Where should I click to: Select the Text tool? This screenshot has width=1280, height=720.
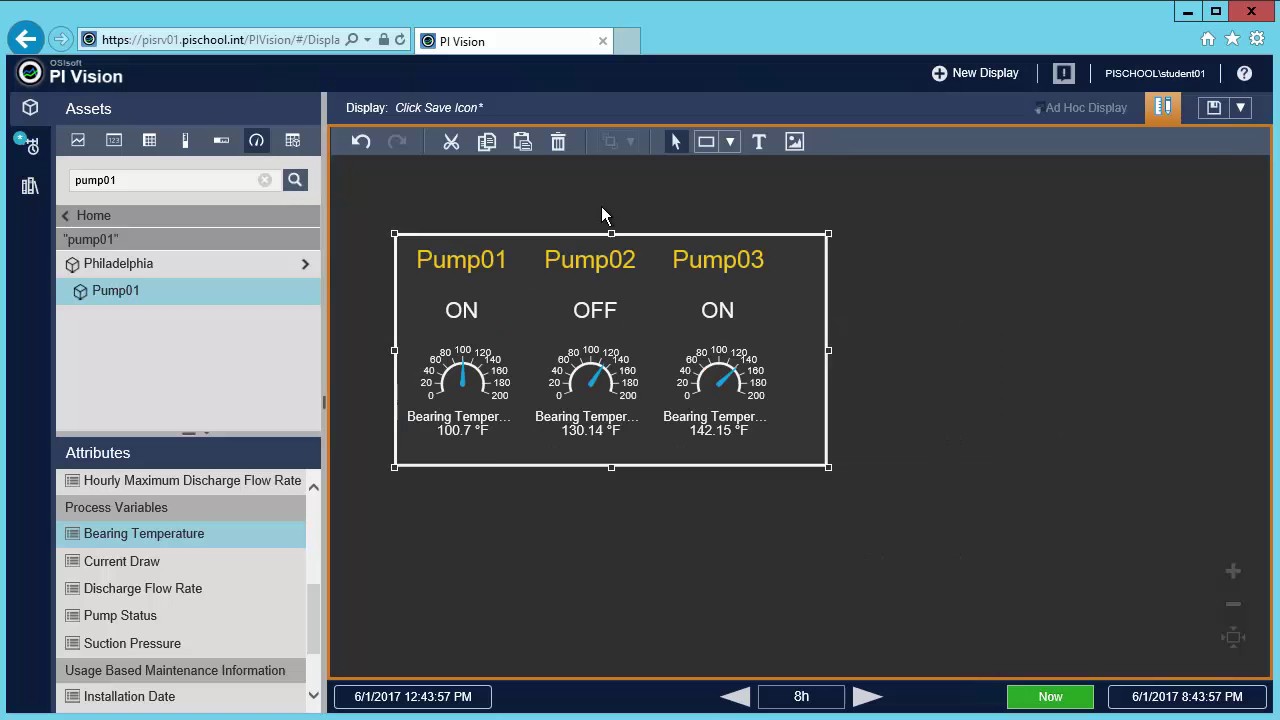[x=758, y=142]
